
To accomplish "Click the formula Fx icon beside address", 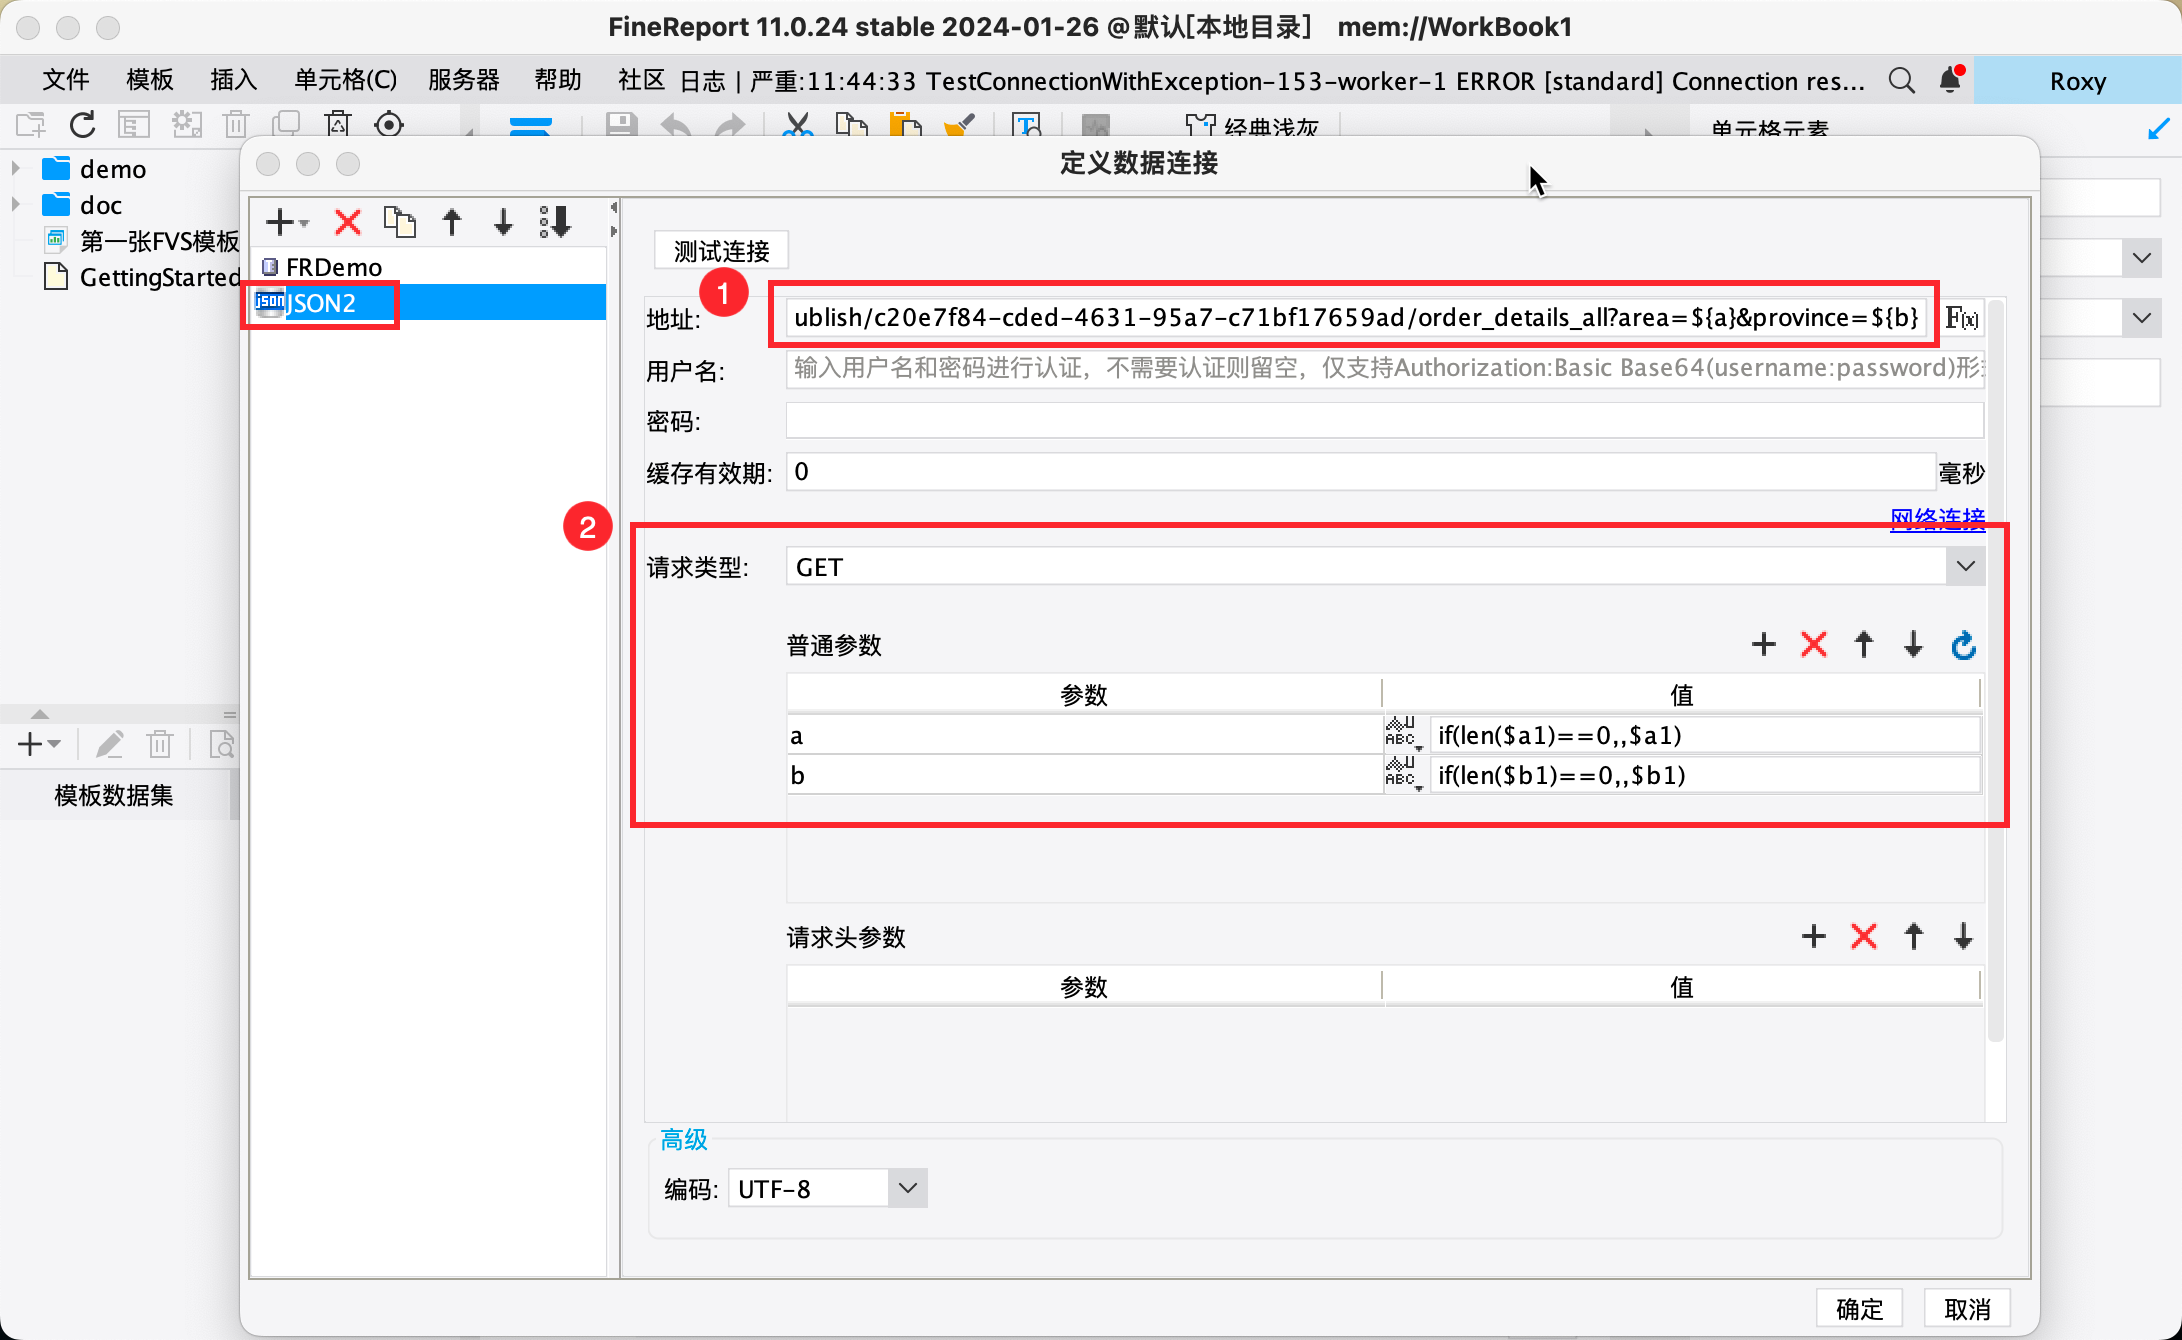I will point(1961,318).
